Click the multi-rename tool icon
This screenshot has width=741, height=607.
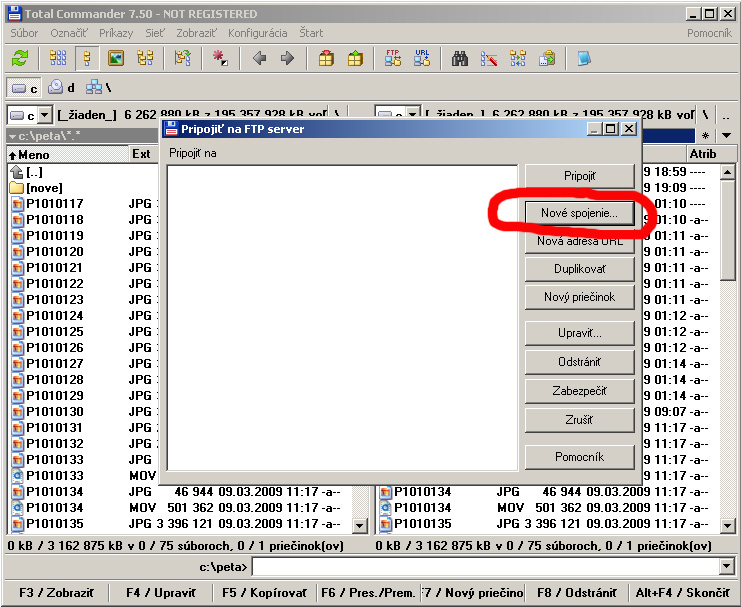489,59
